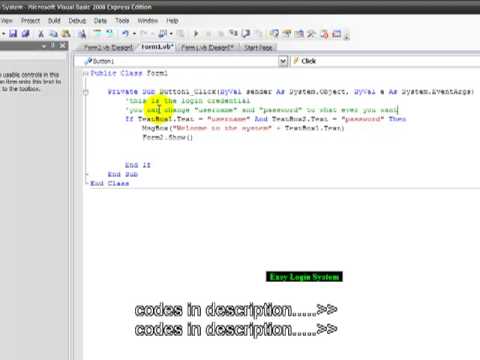The image size is (480, 360).
Task: Open the Debug menu
Action: (77, 21)
